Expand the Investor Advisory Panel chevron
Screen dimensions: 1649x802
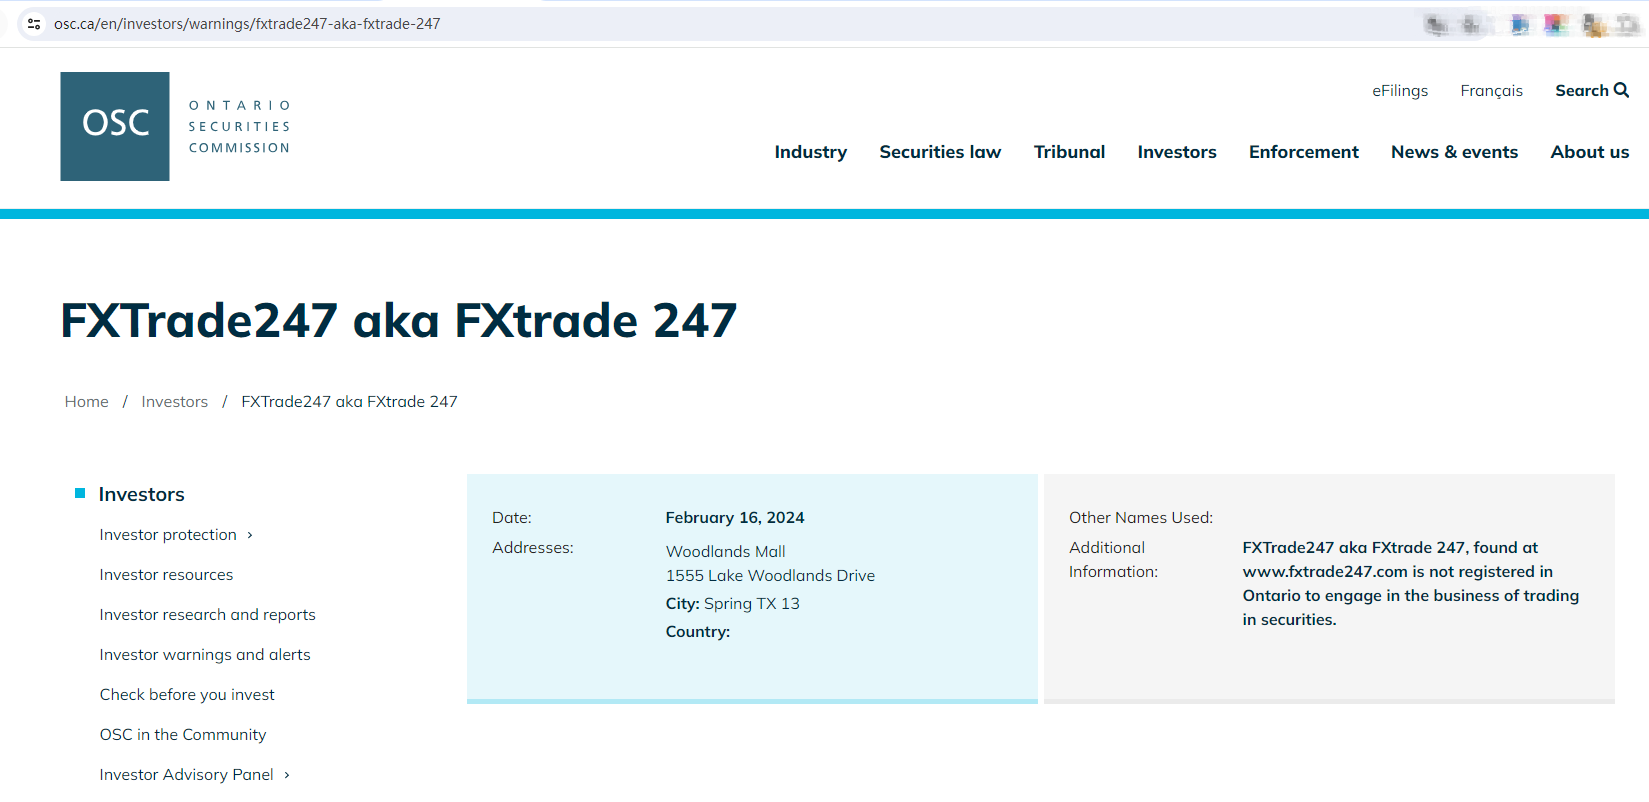287,775
